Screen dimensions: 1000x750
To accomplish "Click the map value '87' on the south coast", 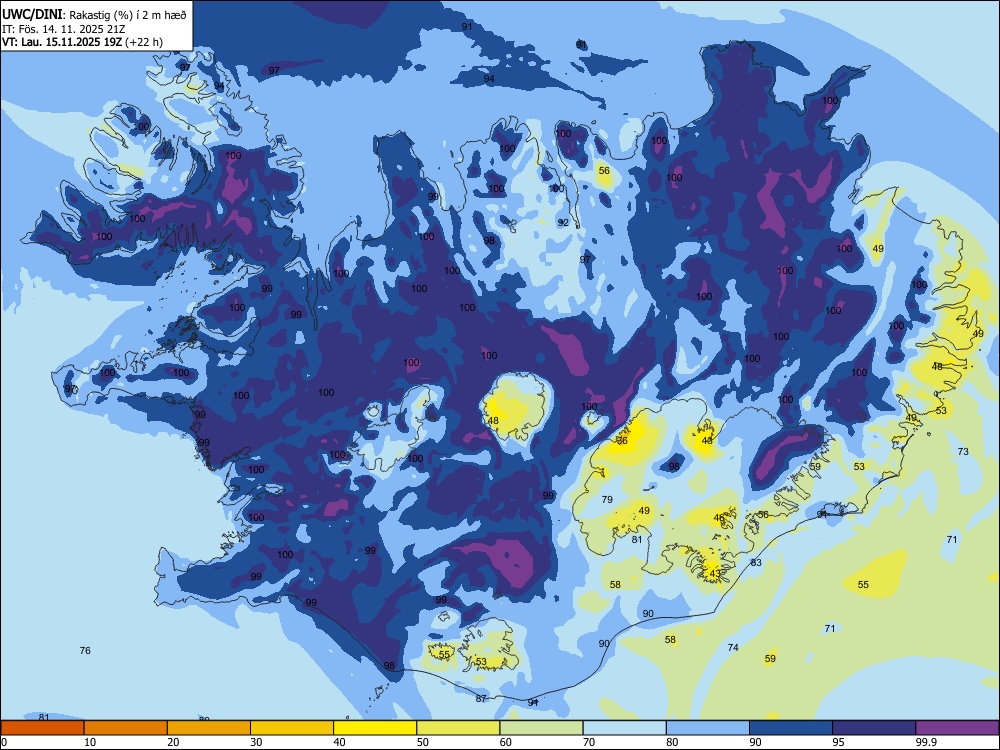I will pos(481,698).
